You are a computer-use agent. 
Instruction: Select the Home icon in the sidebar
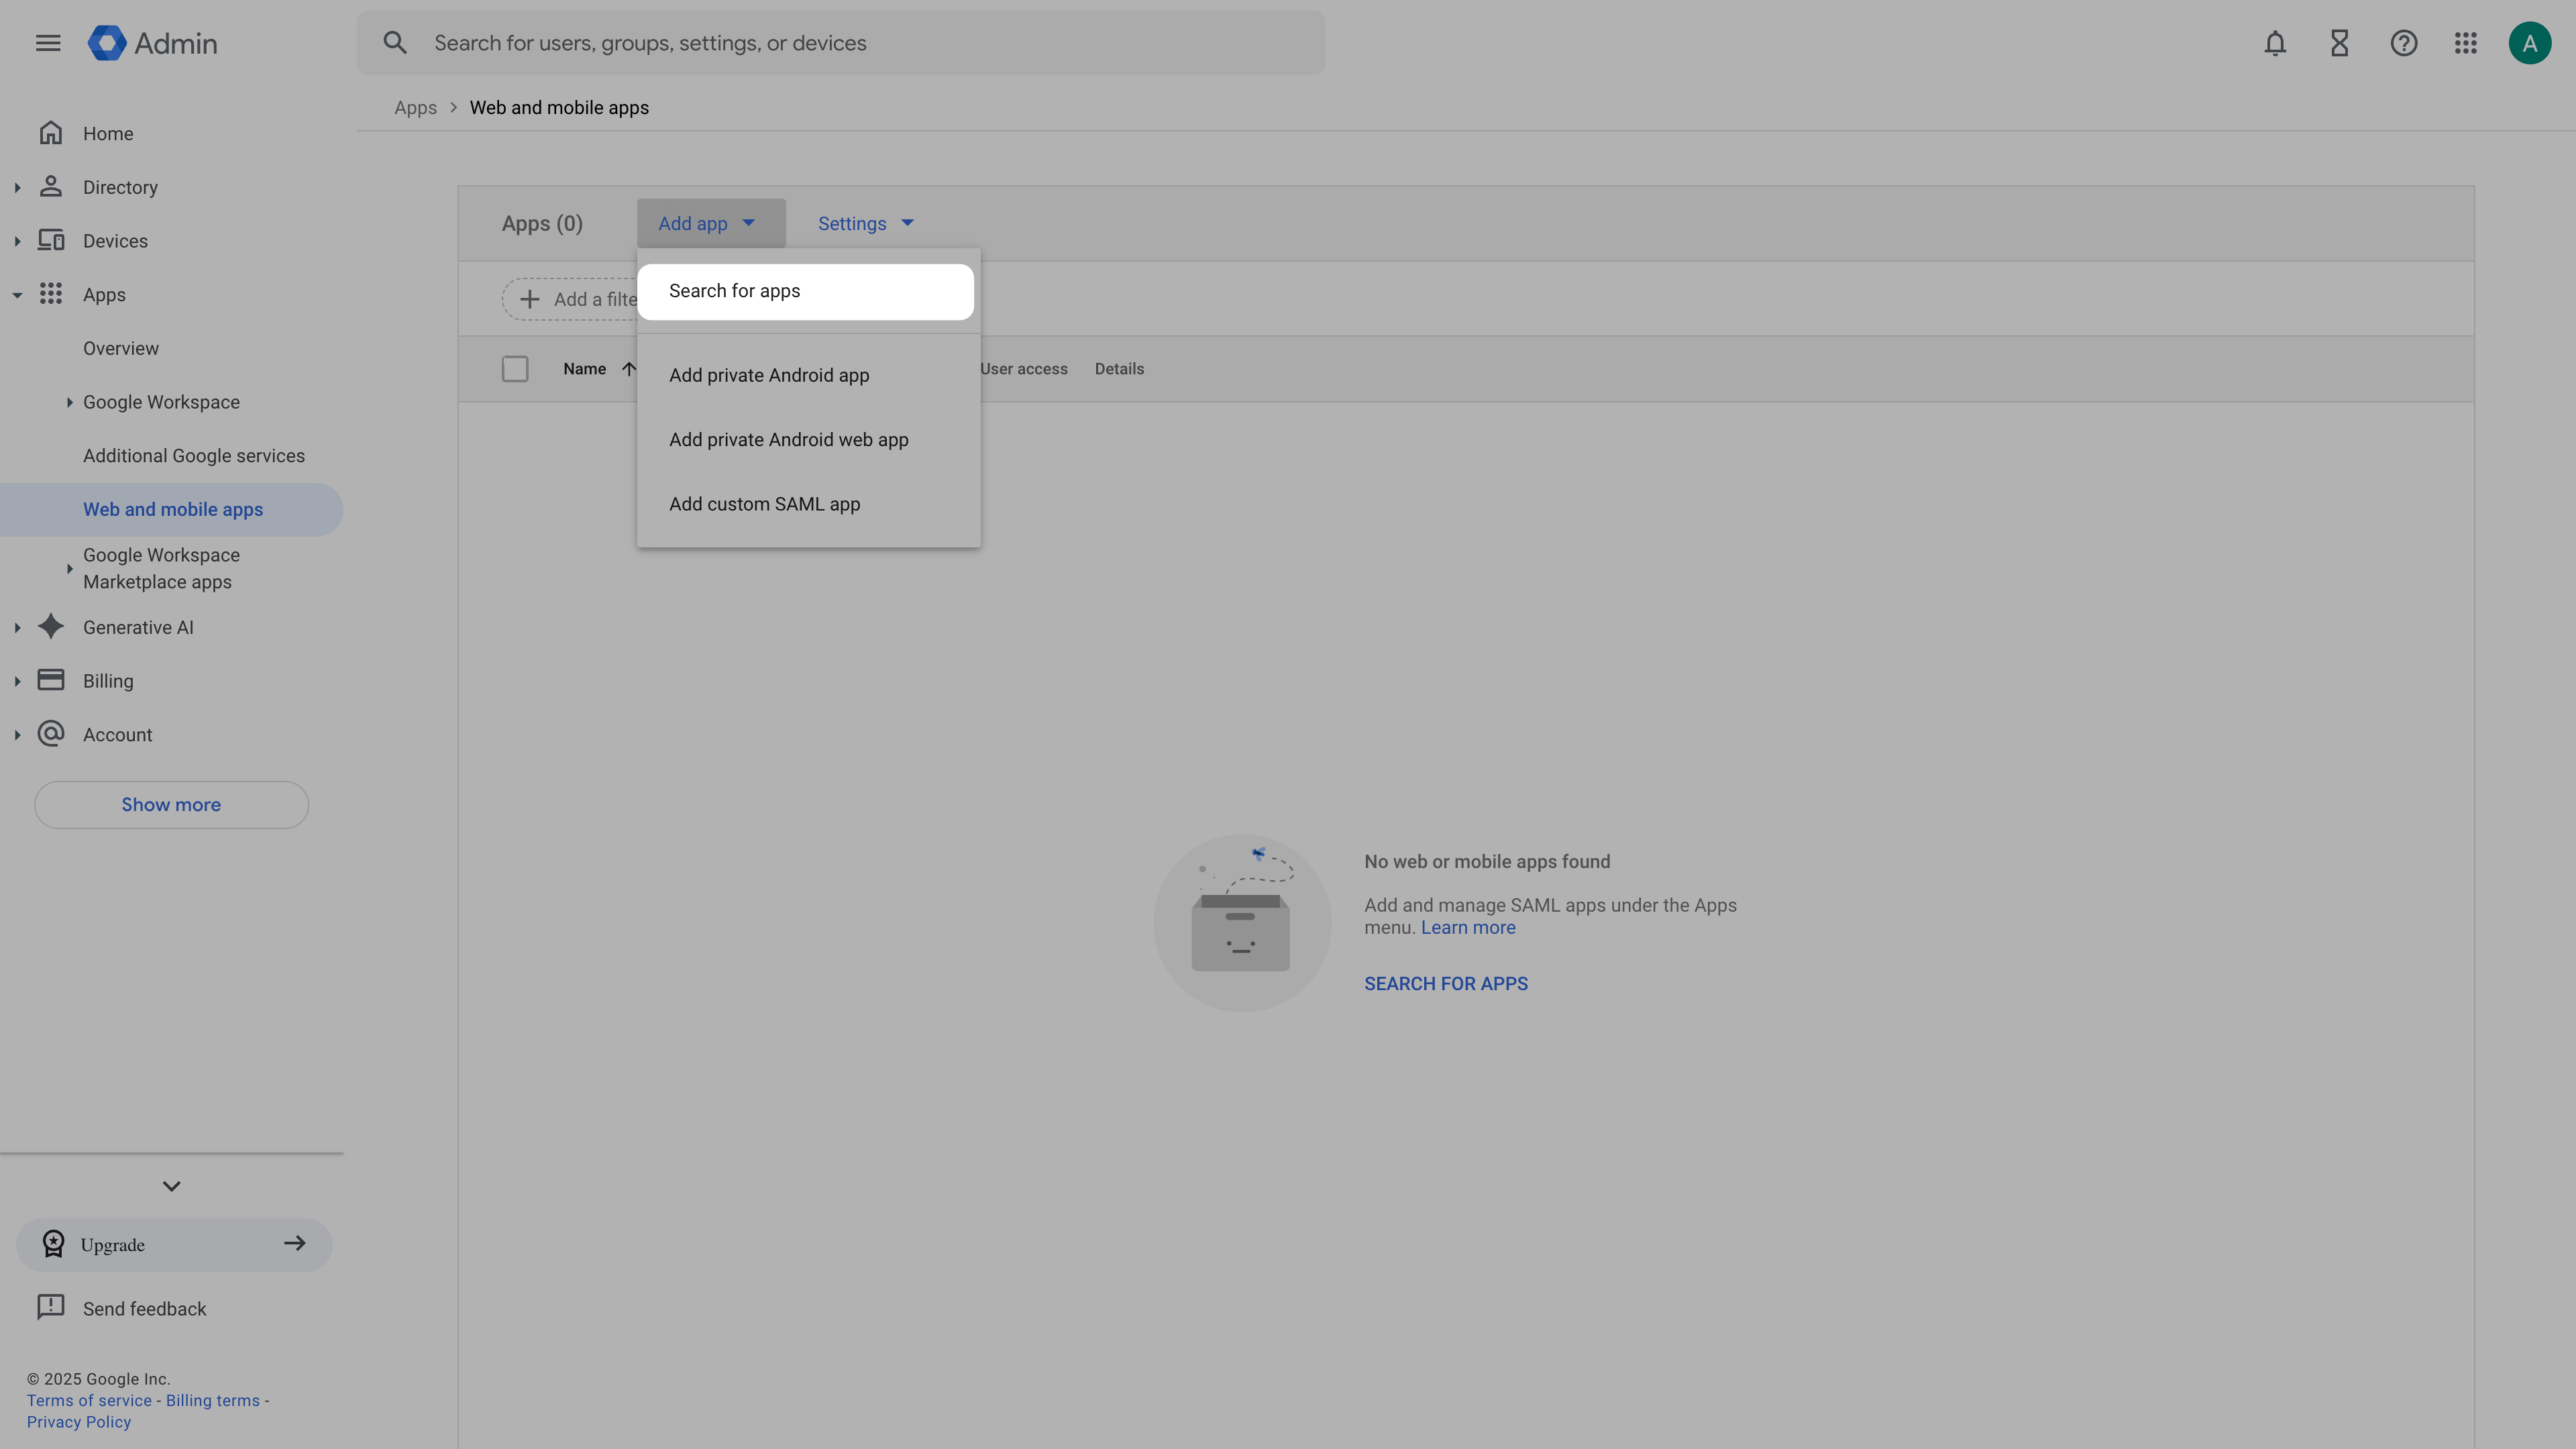click(x=51, y=132)
